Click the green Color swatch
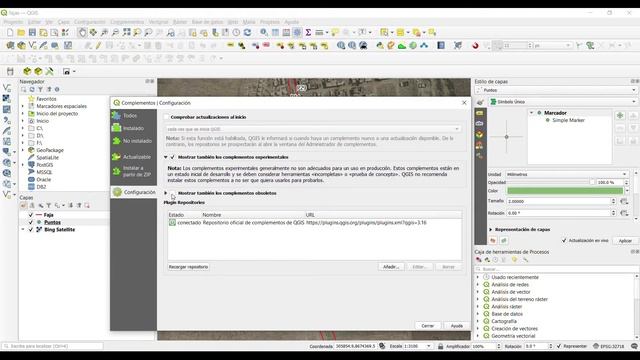 pyautogui.click(x=565, y=191)
